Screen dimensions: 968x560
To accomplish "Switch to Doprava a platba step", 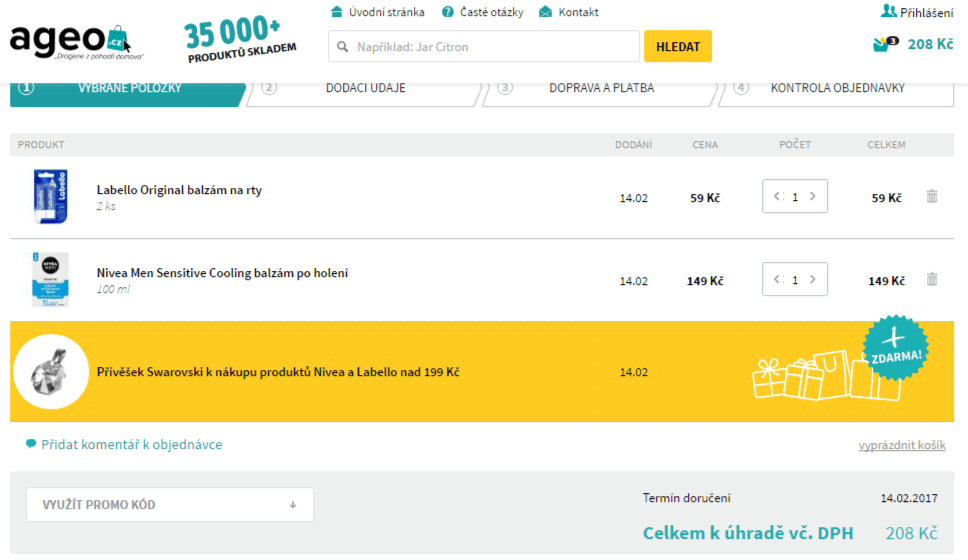I will click(x=601, y=88).
